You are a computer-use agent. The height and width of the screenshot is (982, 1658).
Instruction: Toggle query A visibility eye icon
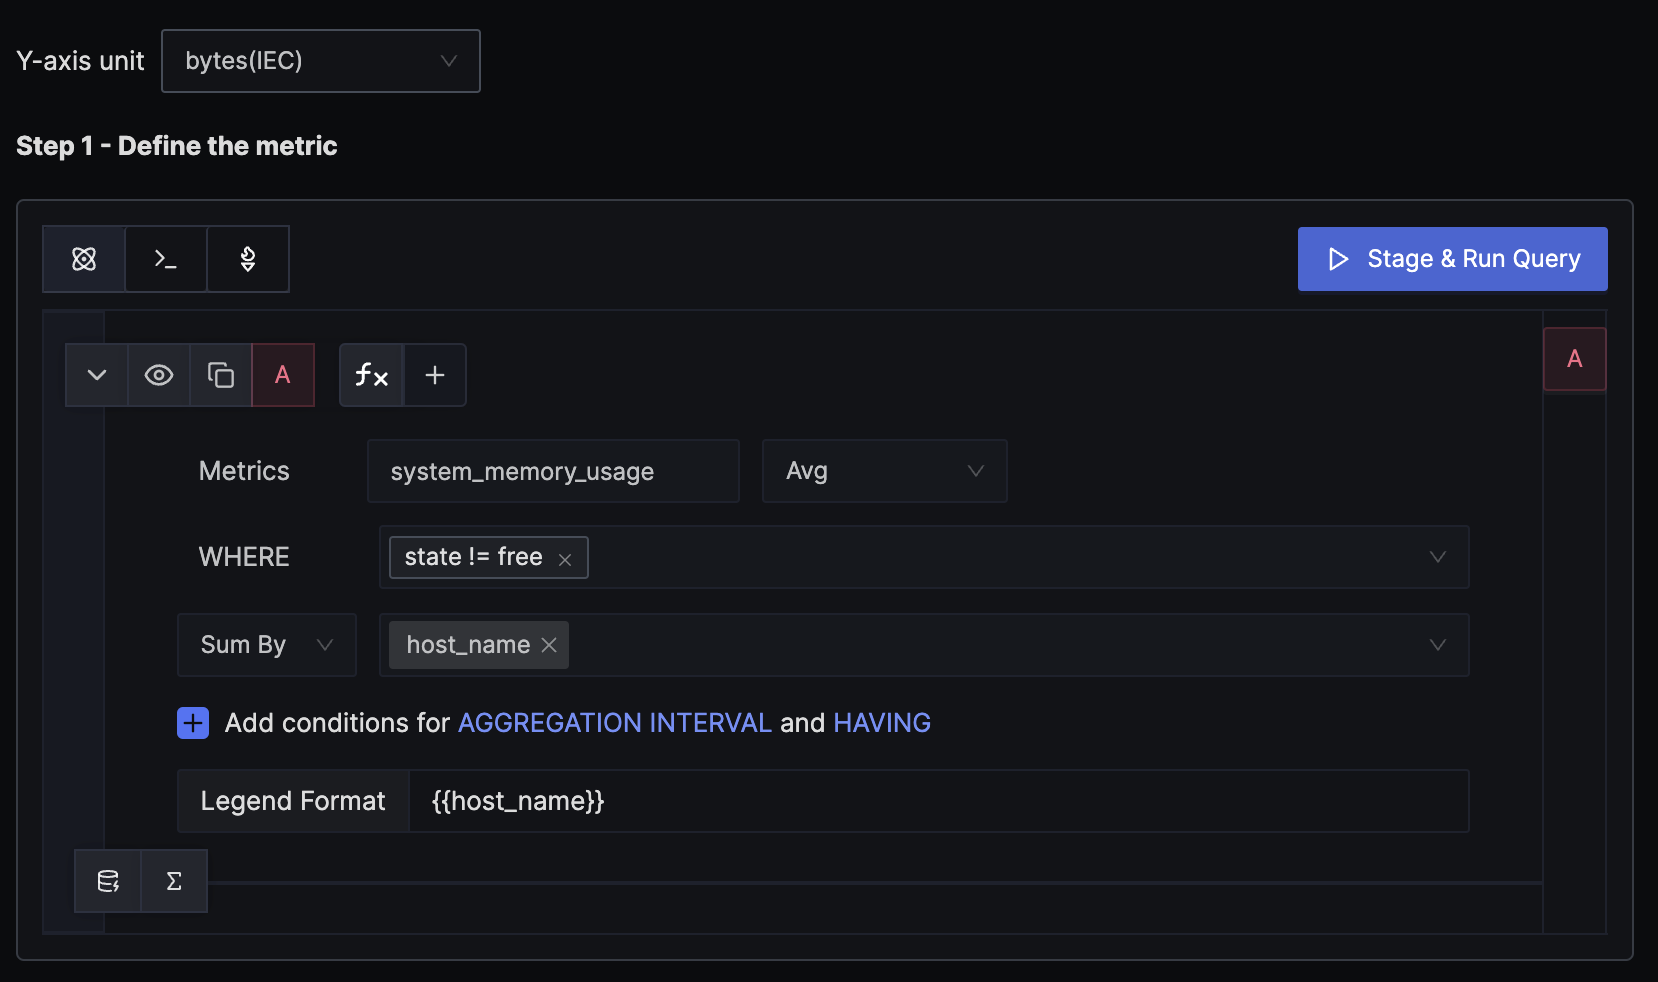159,375
